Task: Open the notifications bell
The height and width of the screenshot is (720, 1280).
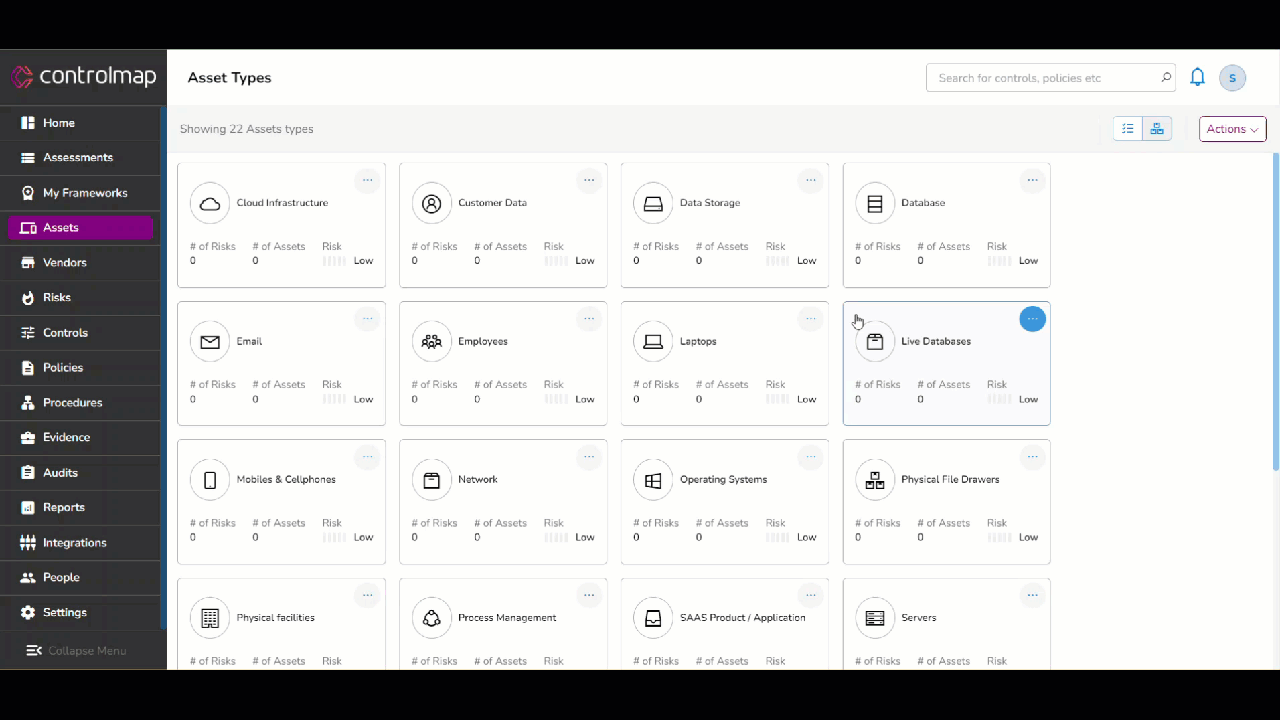Action: (1197, 77)
